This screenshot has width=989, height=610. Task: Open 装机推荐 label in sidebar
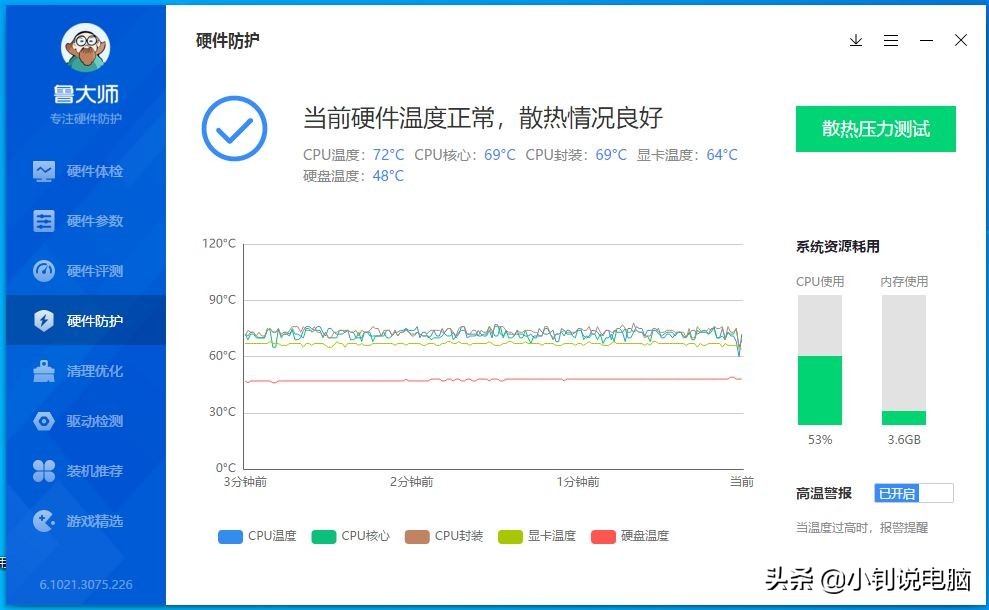click(95, 471)
